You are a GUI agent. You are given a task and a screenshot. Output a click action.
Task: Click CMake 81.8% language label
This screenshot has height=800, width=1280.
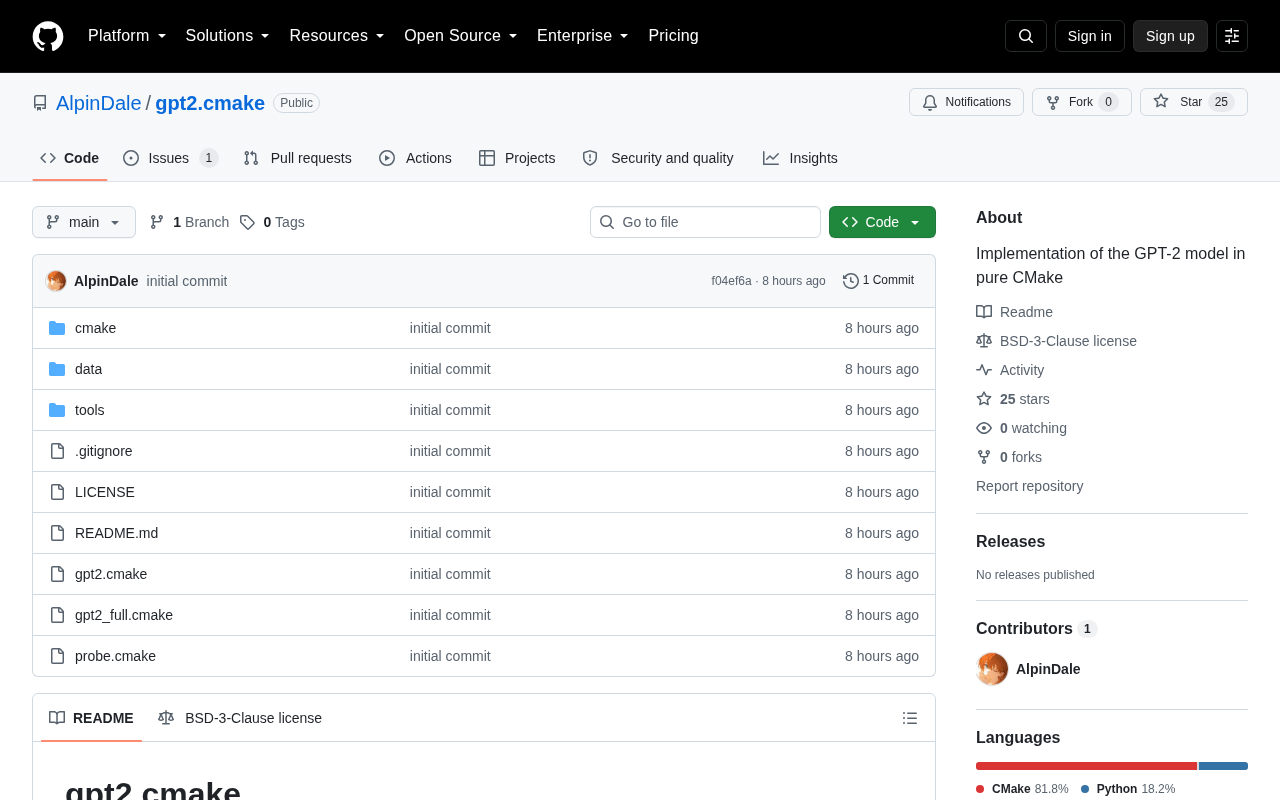pyautogui.click(x=1022, y=789)
